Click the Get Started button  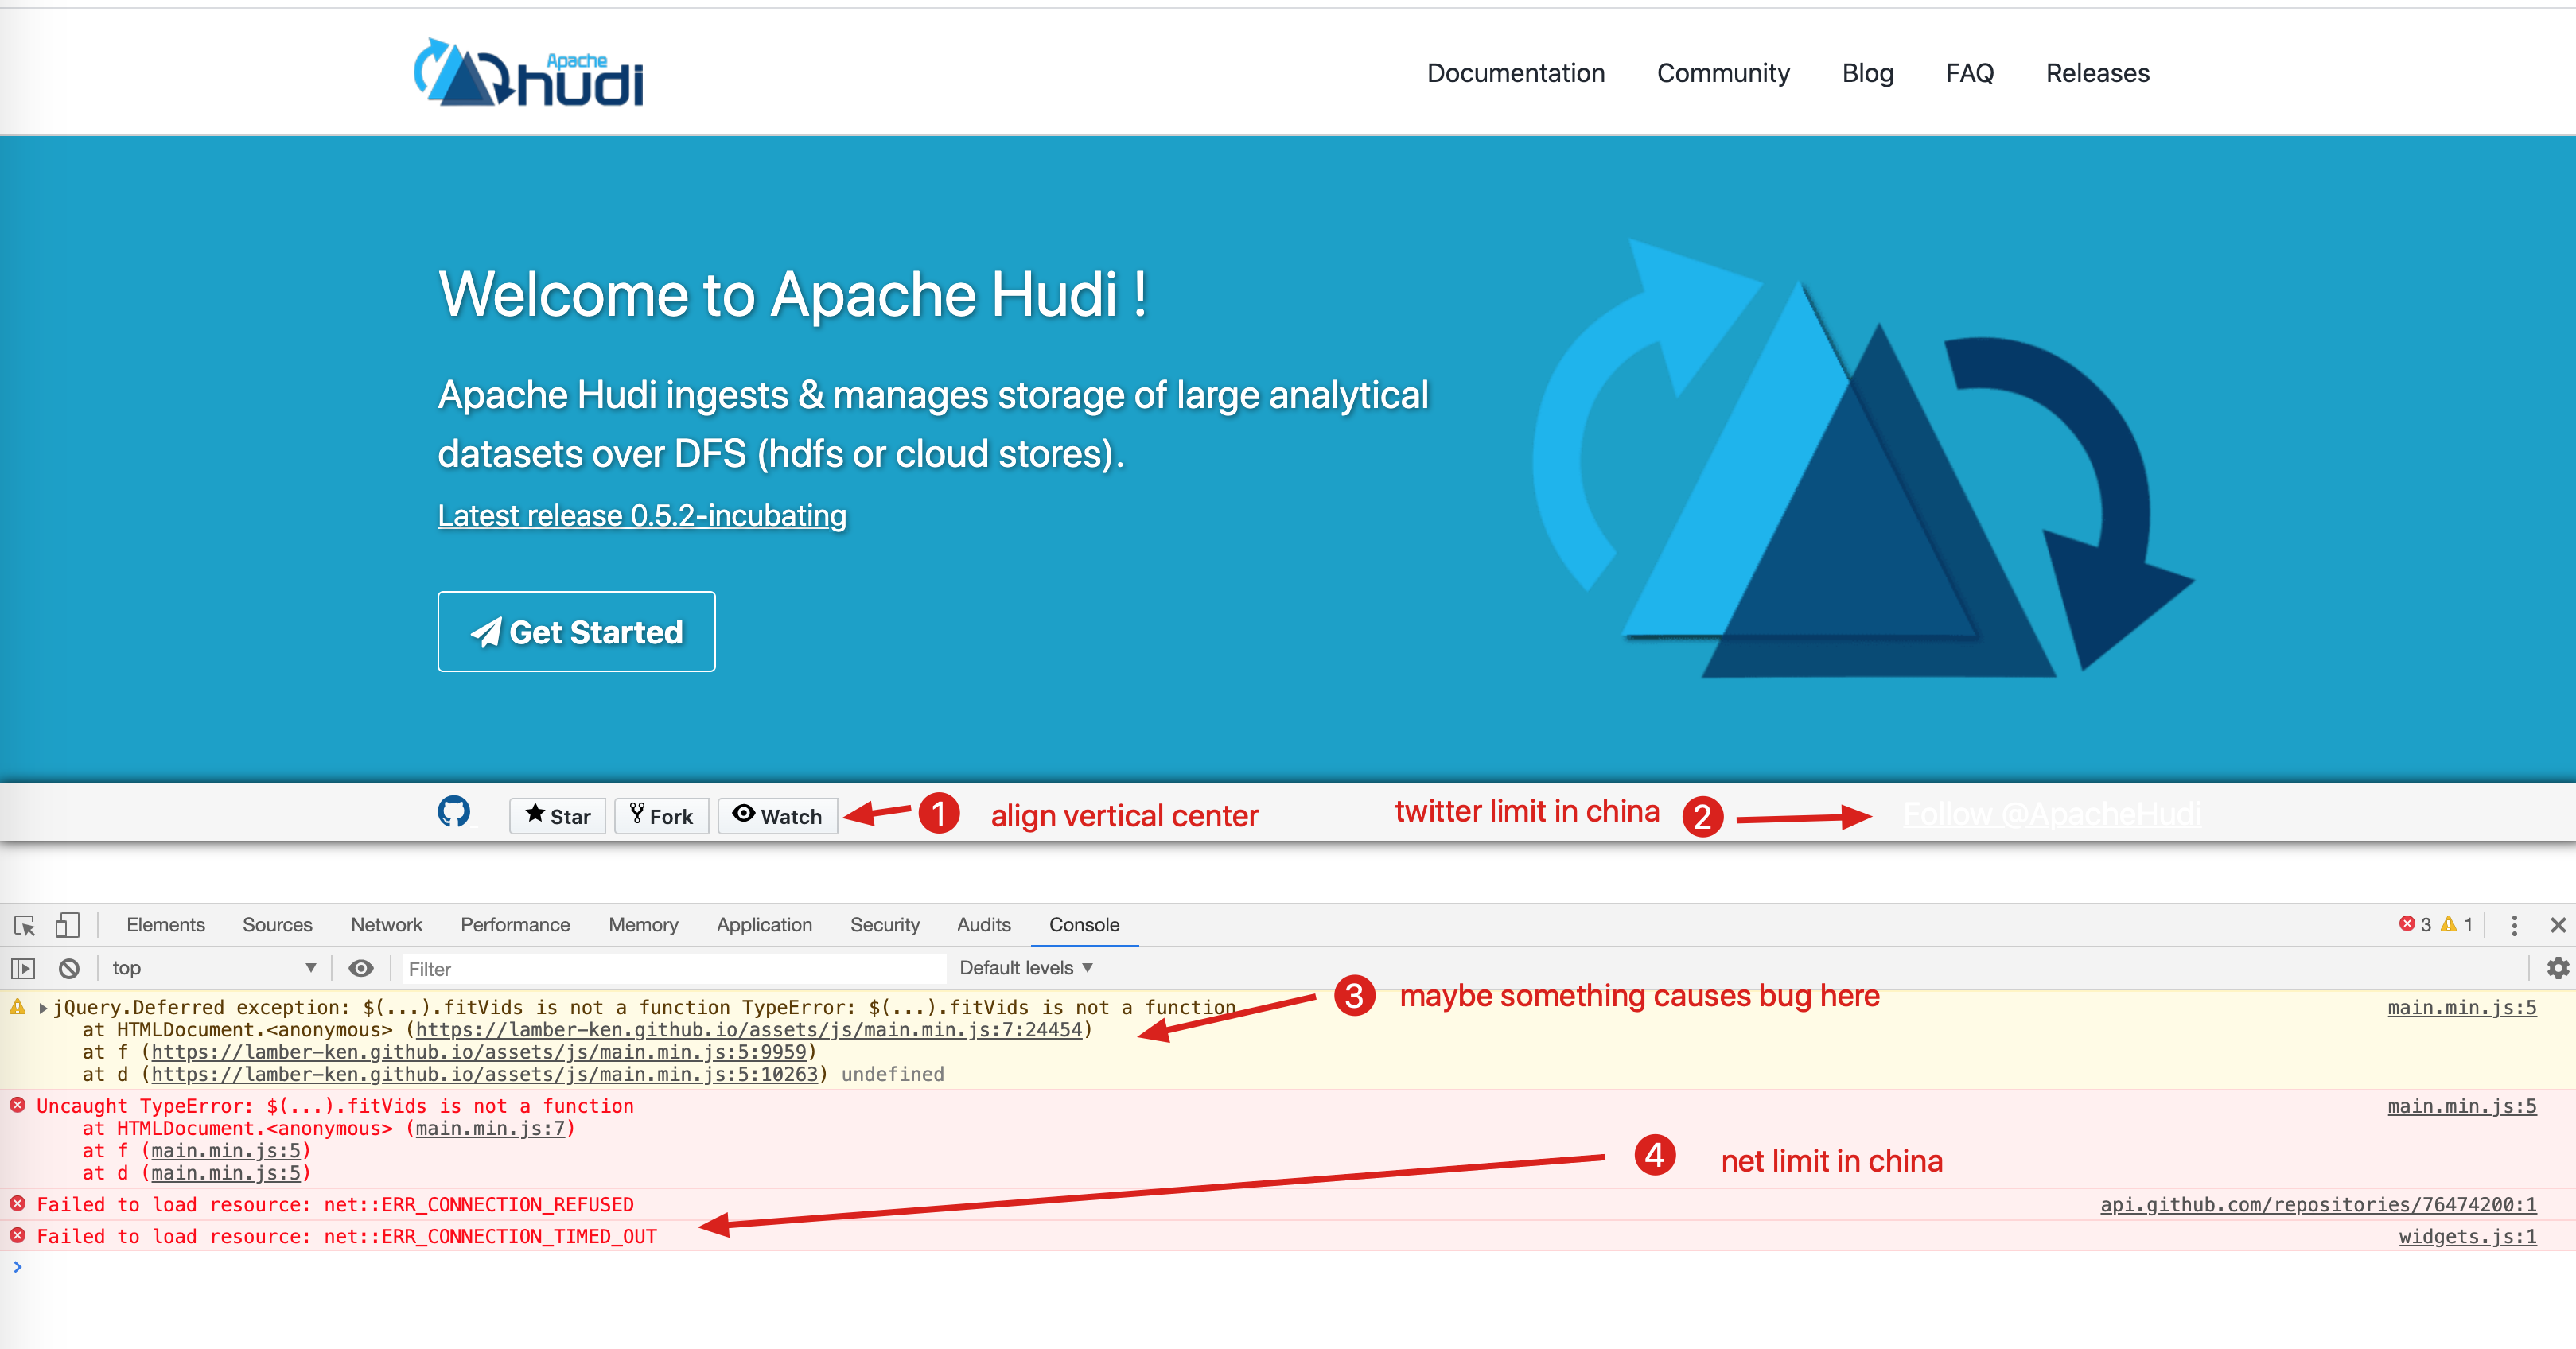click(x=577, y=631)
